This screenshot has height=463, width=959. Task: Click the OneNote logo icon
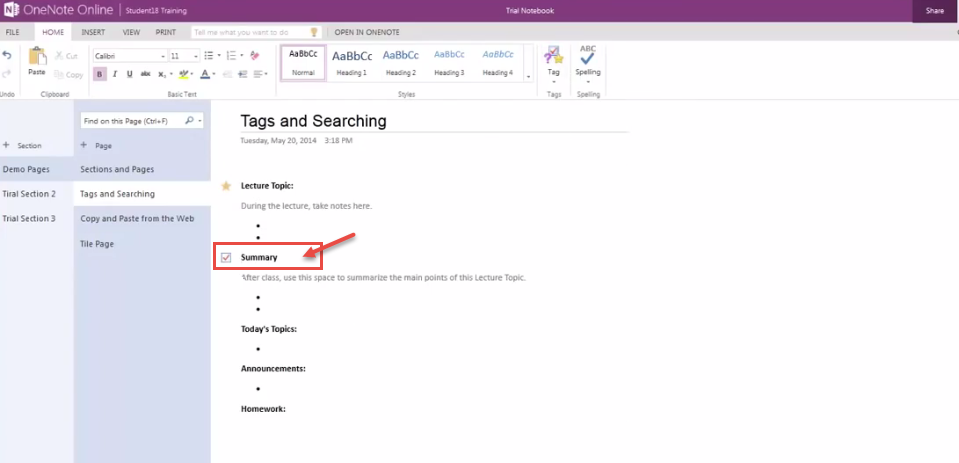[x=10, y=10]
